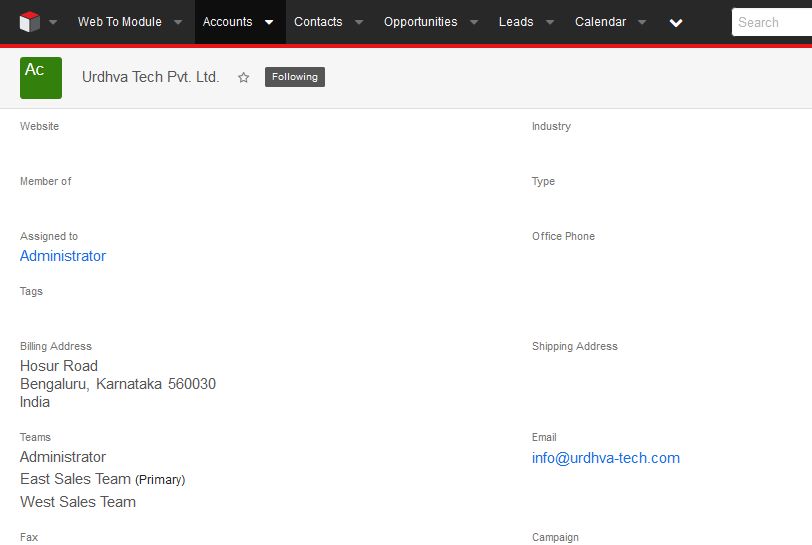Go to the Contacts module
The image size is (812, 545).
pos(318,22)
